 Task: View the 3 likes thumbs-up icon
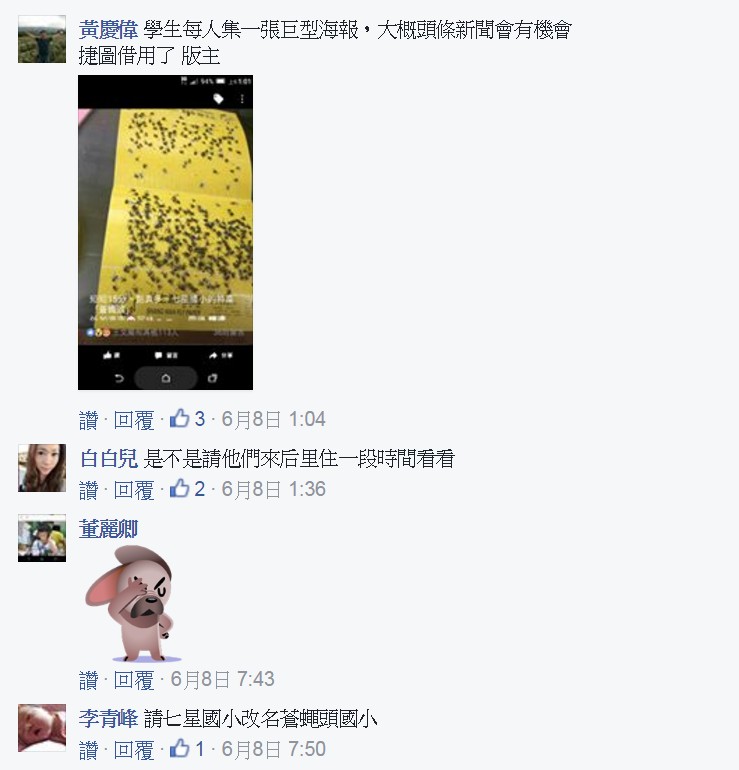[180, 418]
